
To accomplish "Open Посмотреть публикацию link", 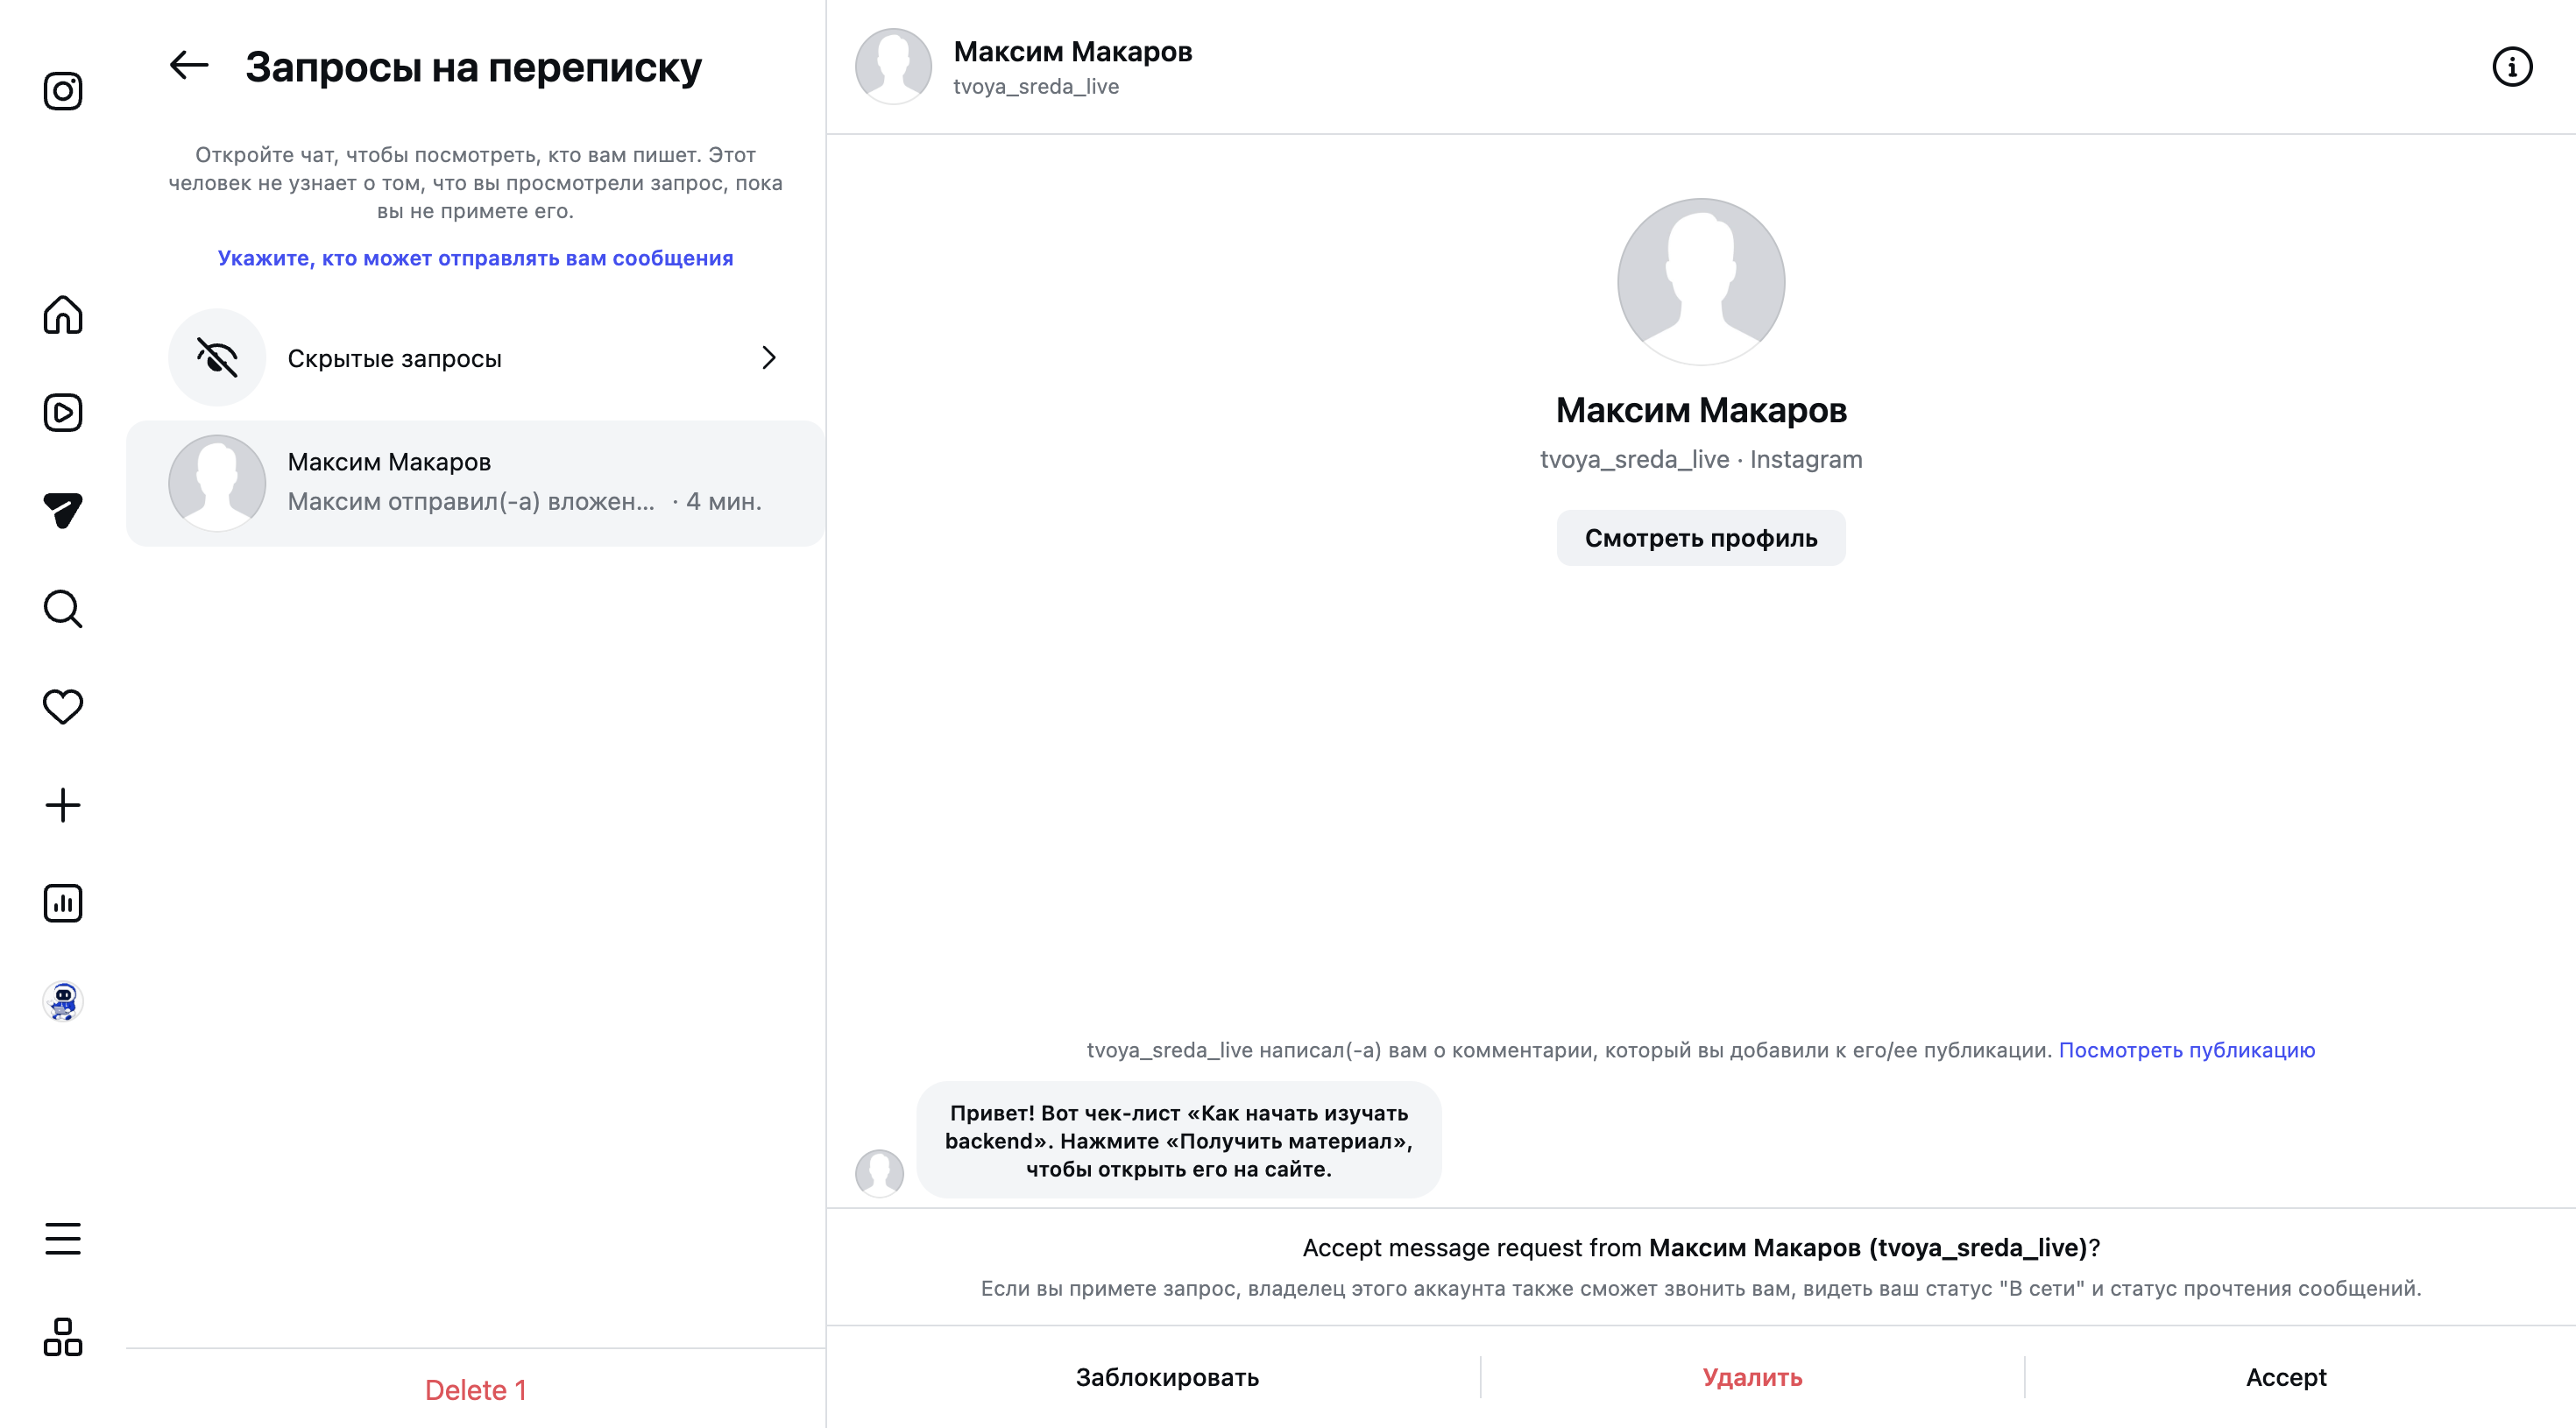I will (2186, 1050).
